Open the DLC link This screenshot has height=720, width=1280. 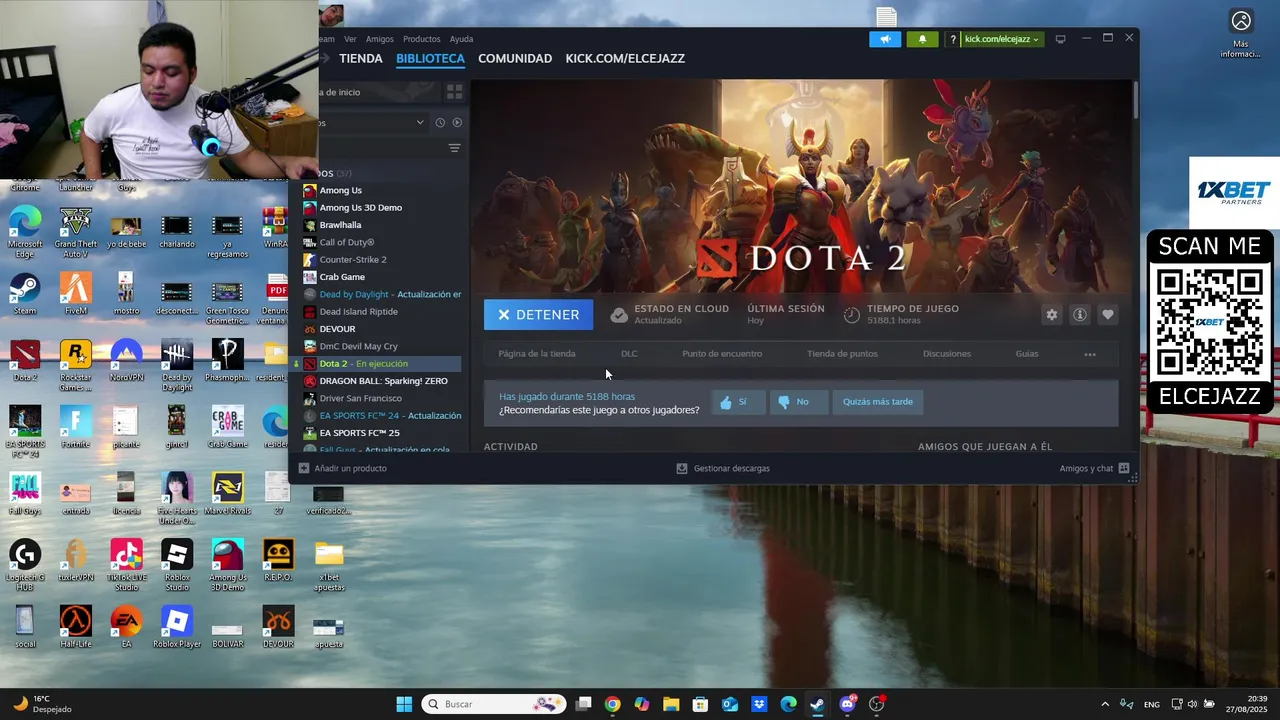629,354
